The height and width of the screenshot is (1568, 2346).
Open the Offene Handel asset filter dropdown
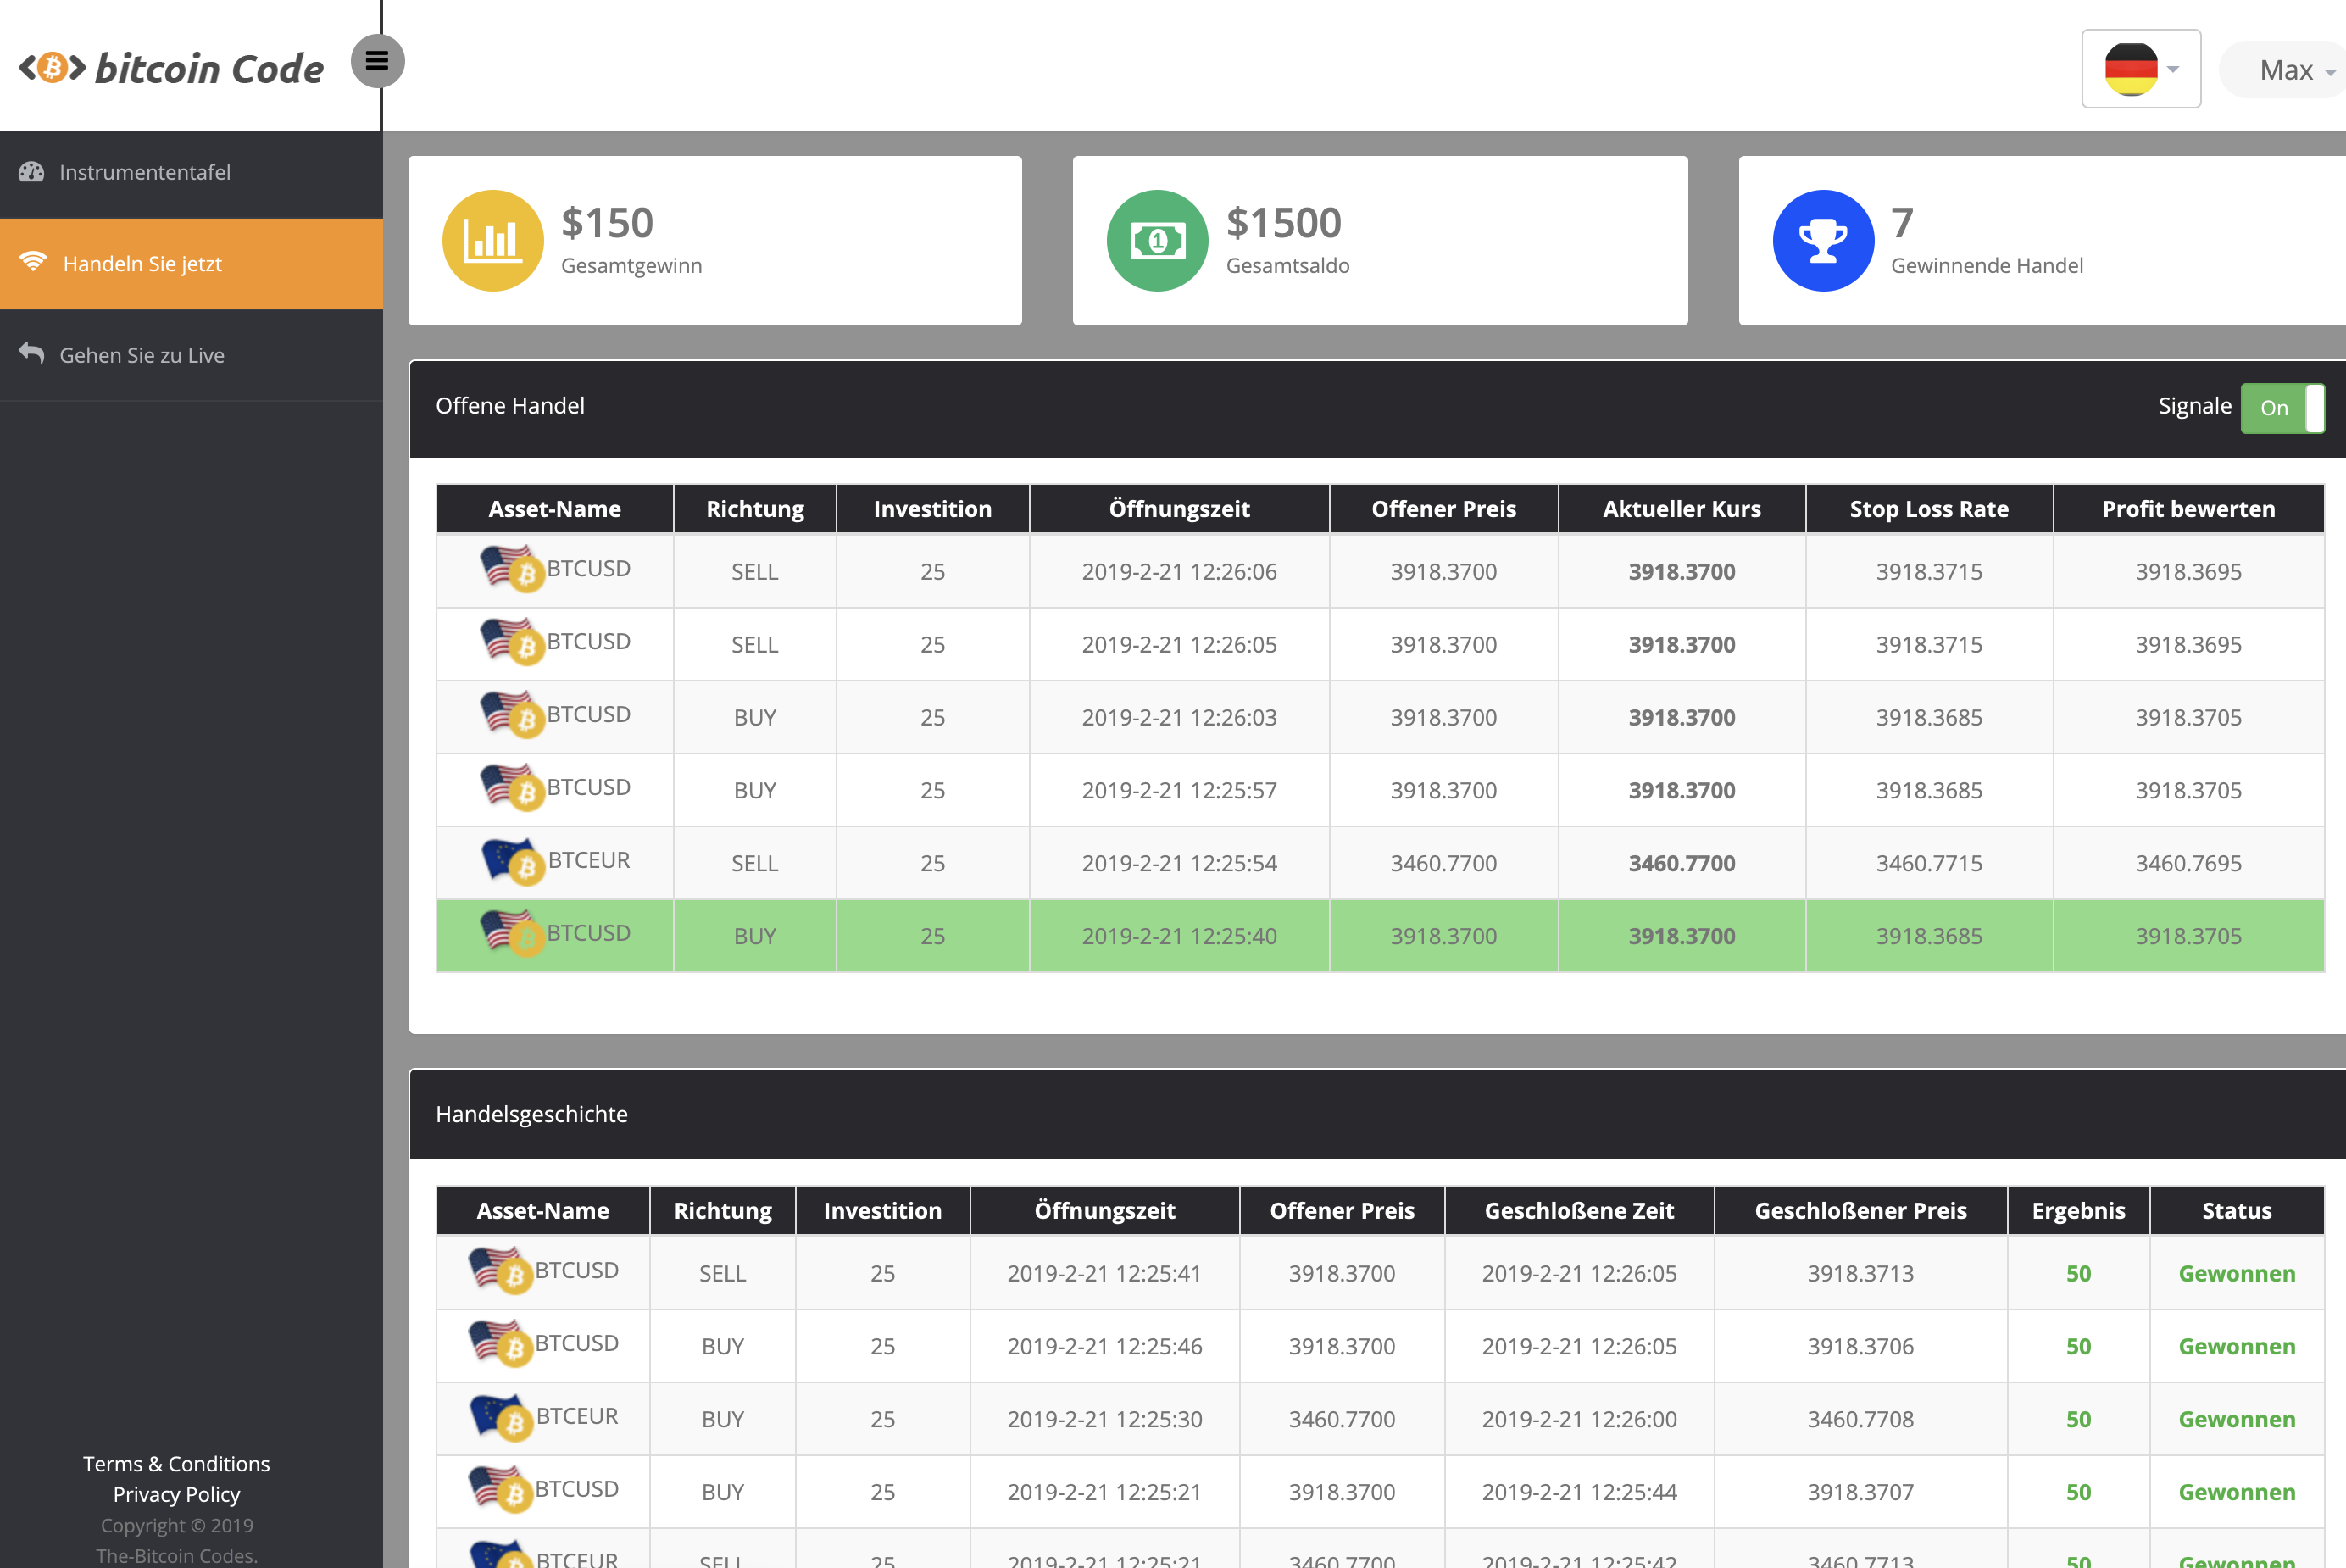[x=553, y=508]
